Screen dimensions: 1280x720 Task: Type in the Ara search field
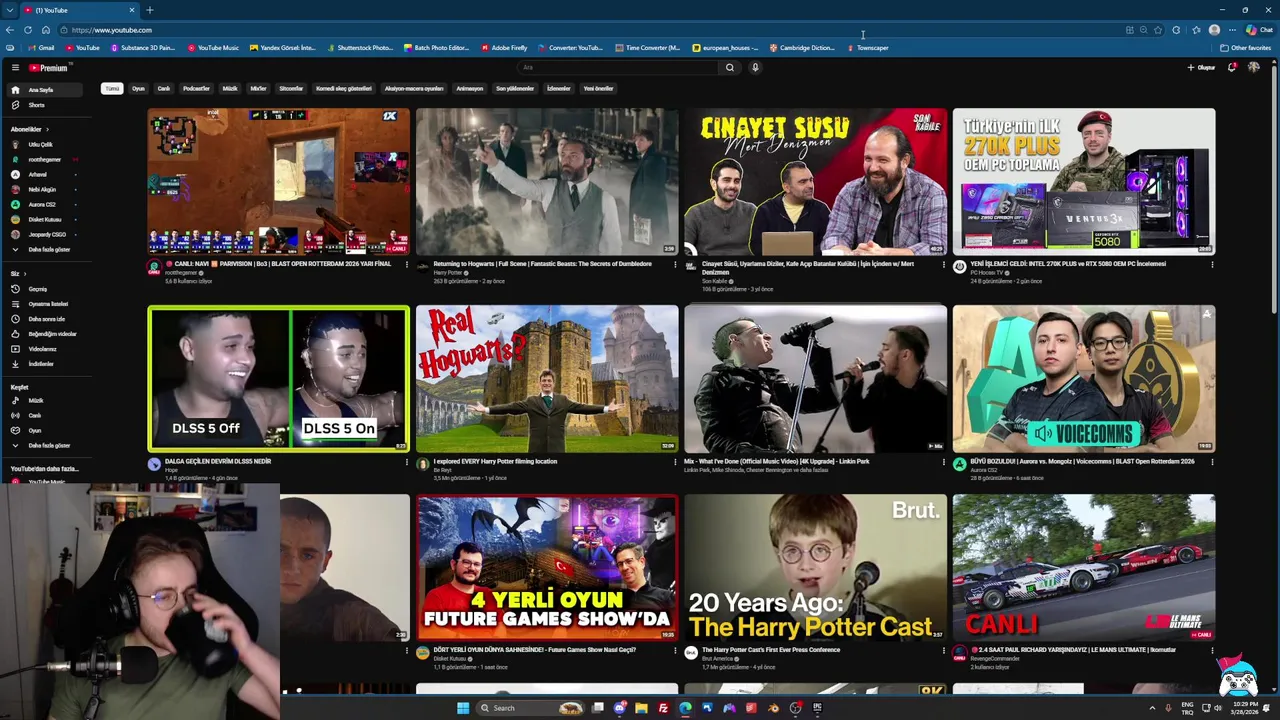point(618,68)
